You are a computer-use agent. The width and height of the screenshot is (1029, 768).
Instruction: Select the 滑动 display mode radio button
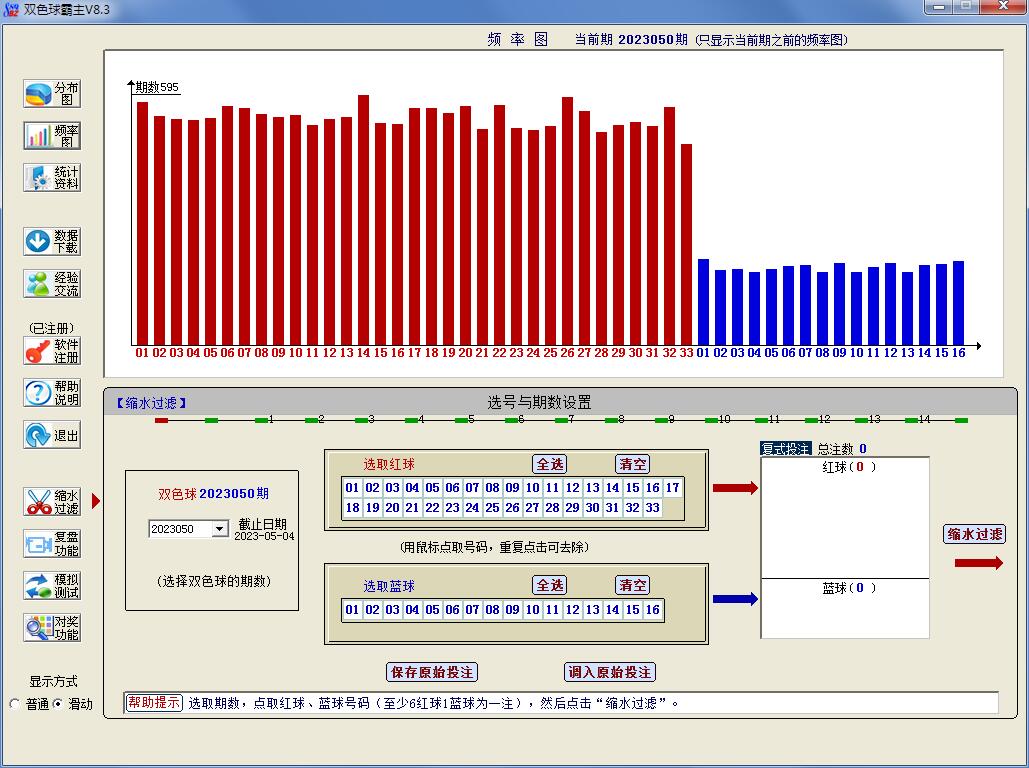click(57, 704)
